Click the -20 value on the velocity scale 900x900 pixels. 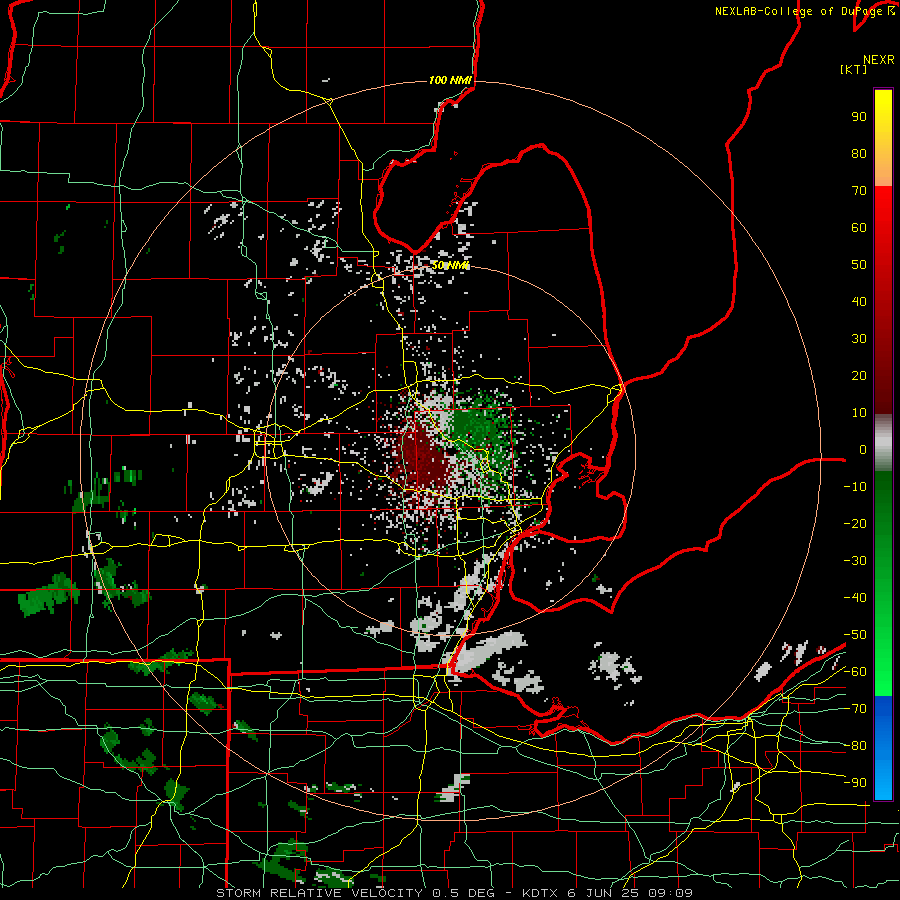point(855,524)
